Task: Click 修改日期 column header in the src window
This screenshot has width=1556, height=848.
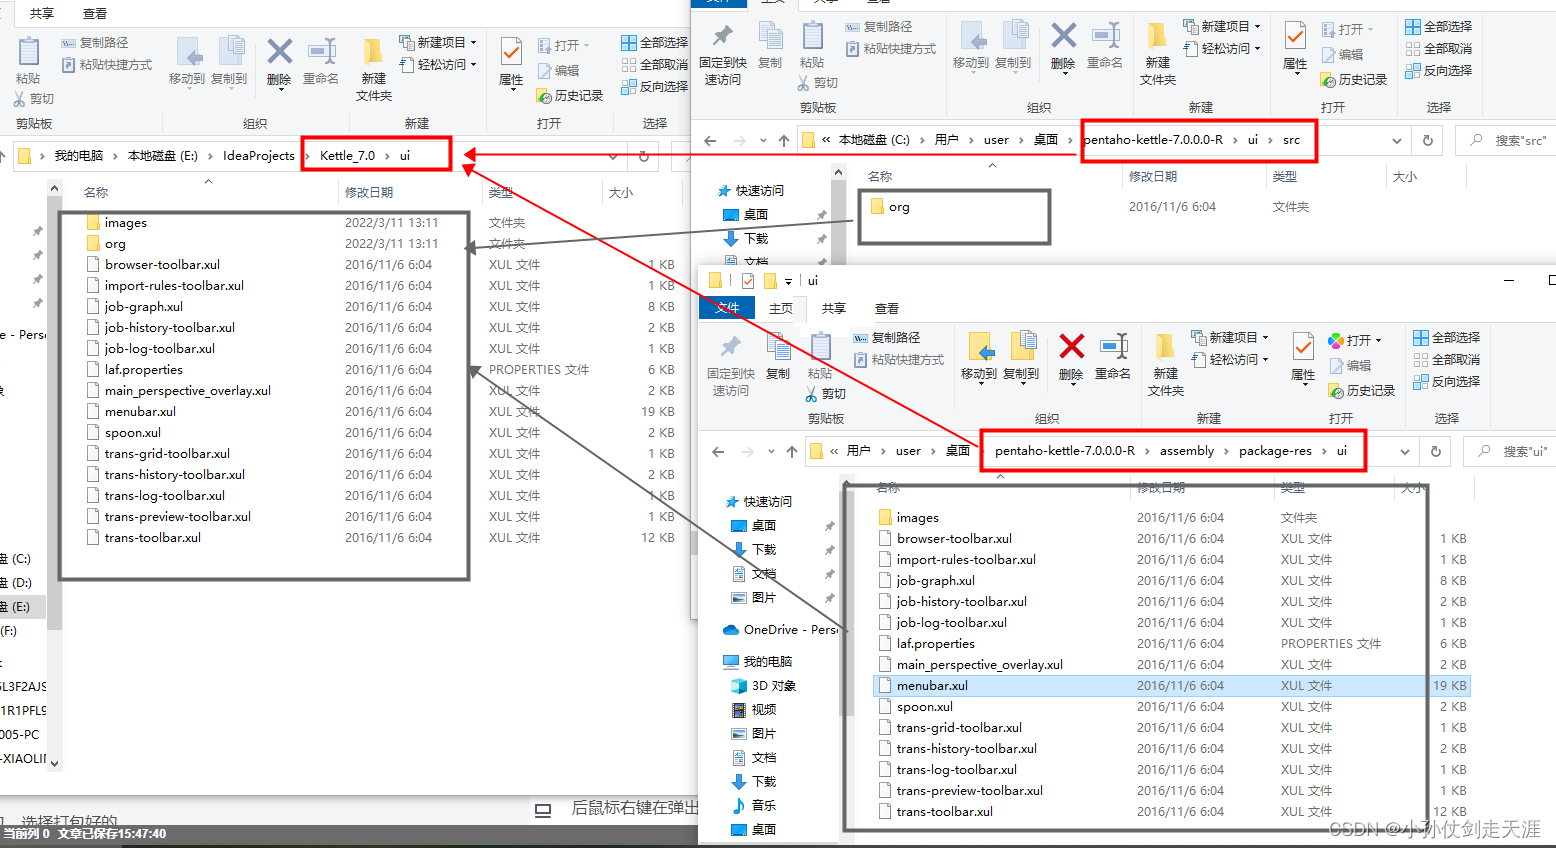Action: pyautogui.click(x=1153, y=176)
